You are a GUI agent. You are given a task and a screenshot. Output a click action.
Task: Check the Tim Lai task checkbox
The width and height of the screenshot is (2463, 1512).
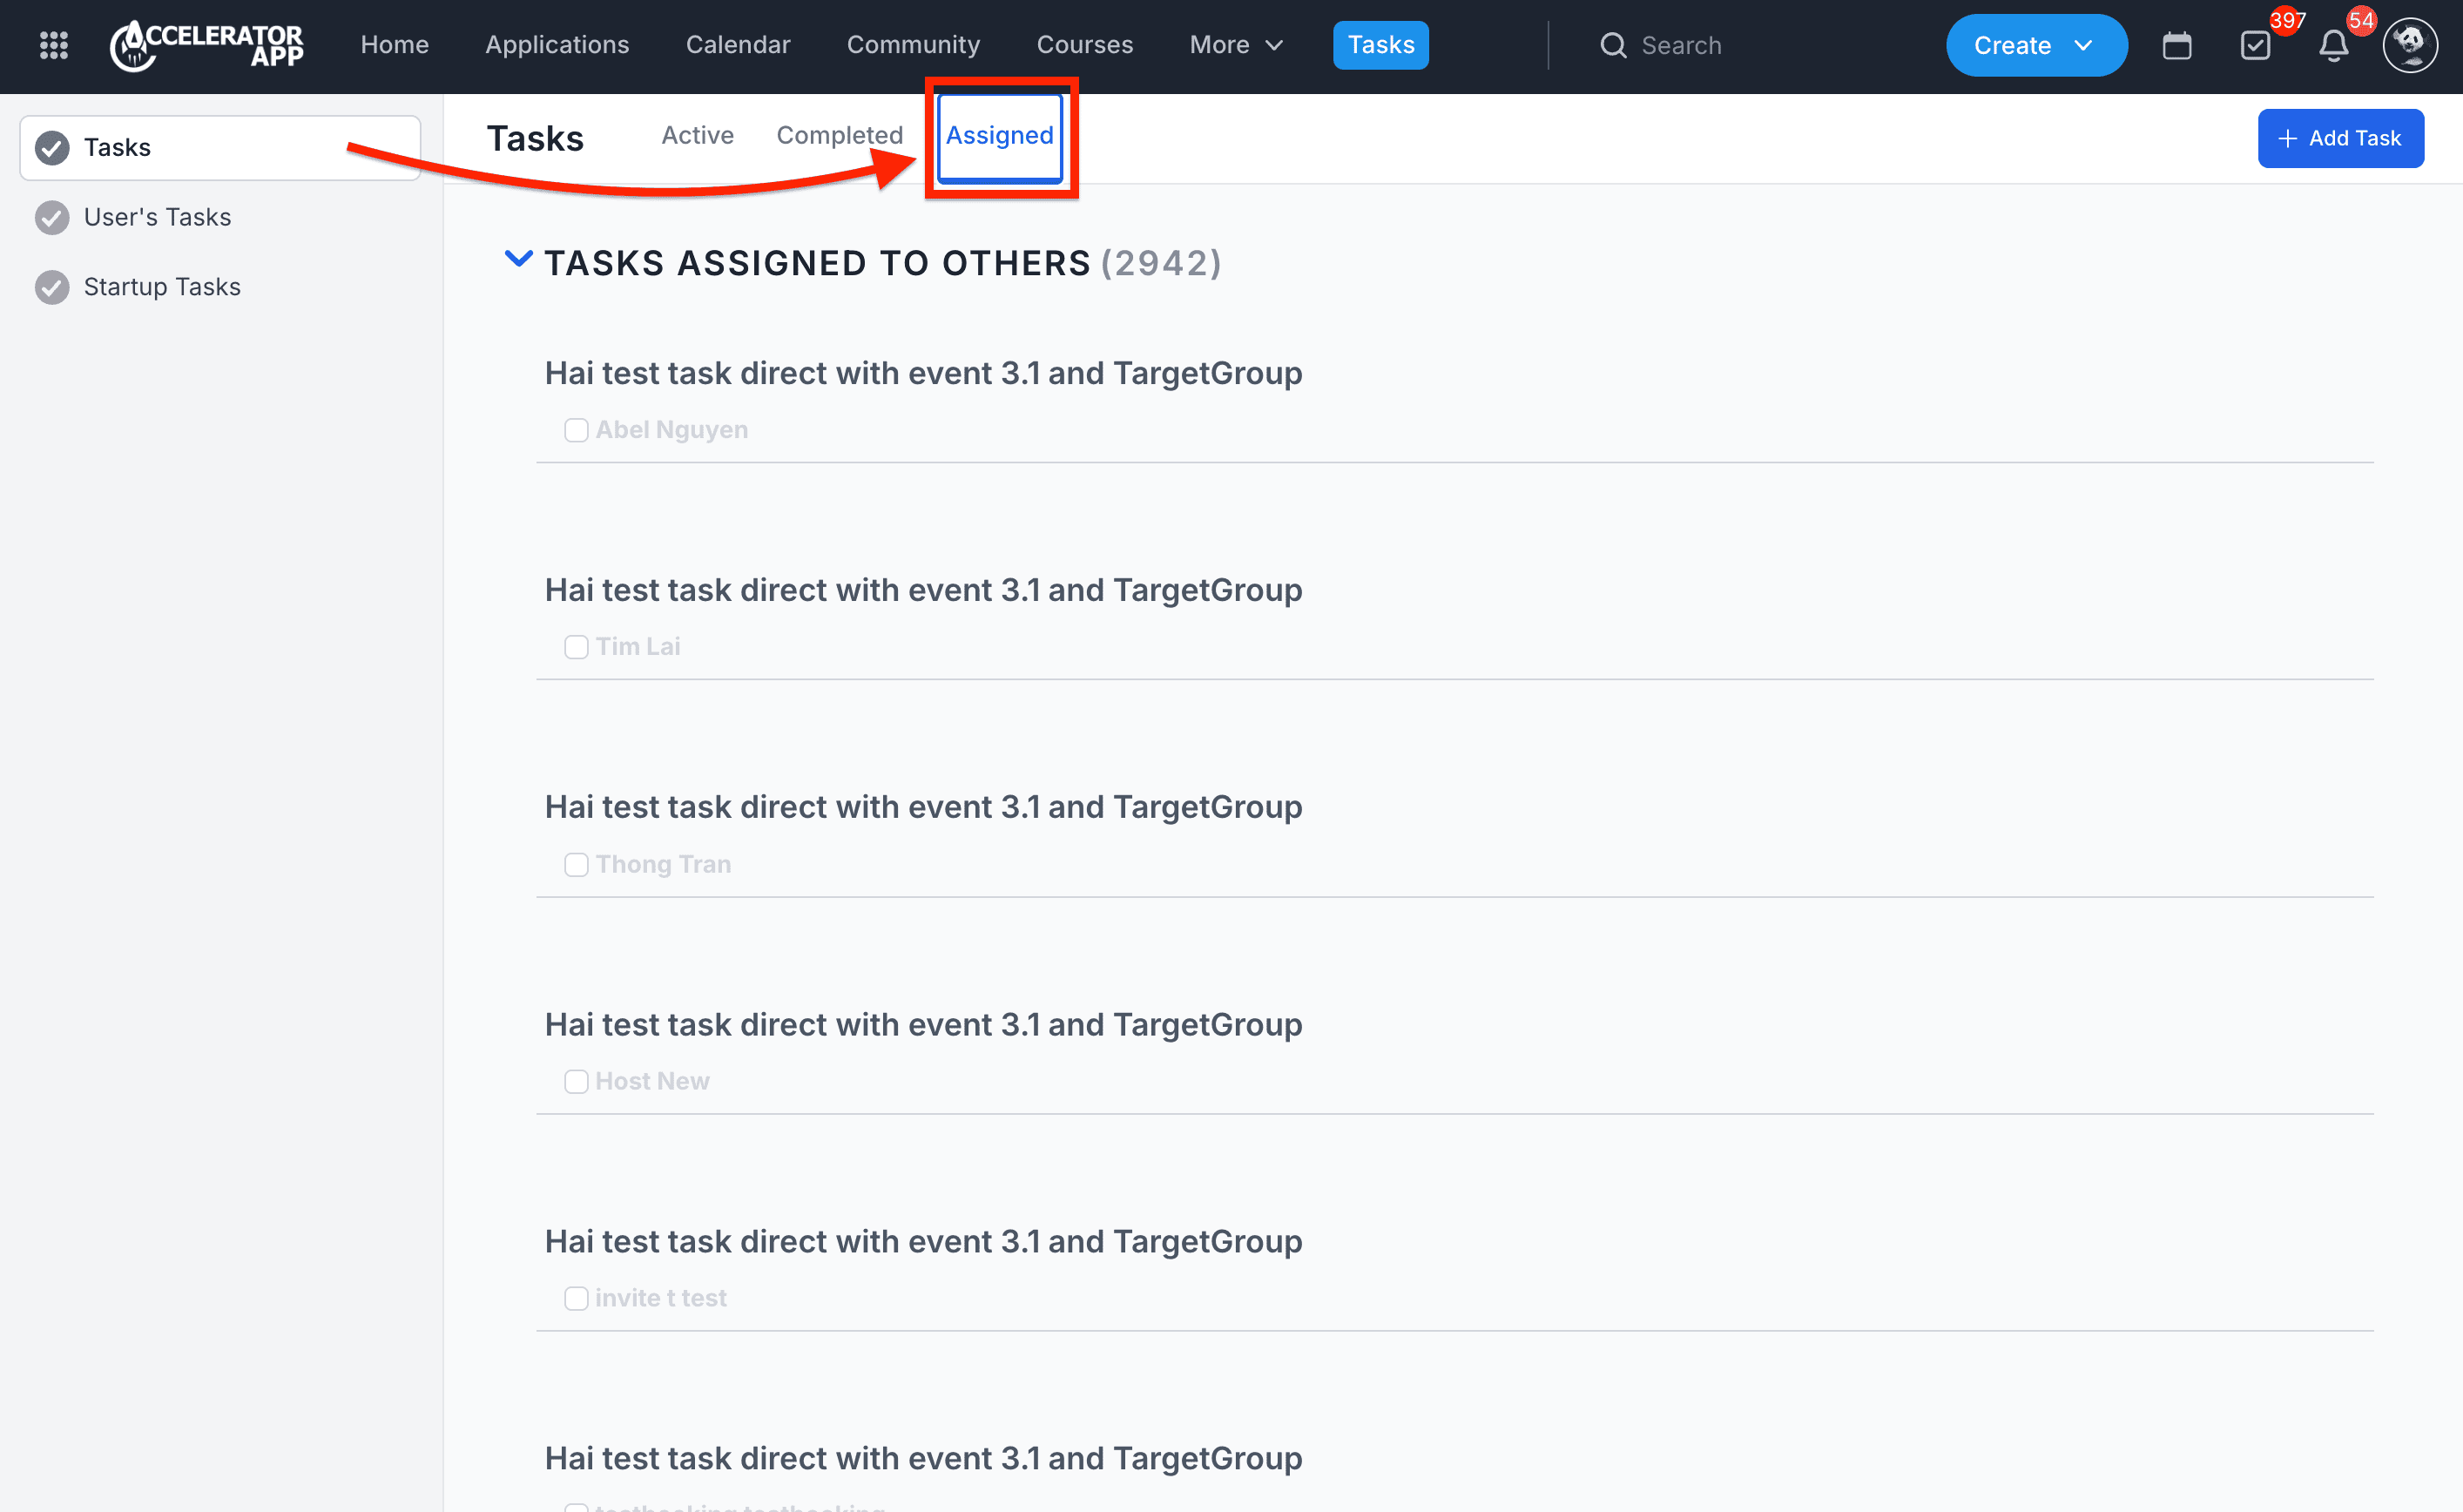tap(576, 647)
